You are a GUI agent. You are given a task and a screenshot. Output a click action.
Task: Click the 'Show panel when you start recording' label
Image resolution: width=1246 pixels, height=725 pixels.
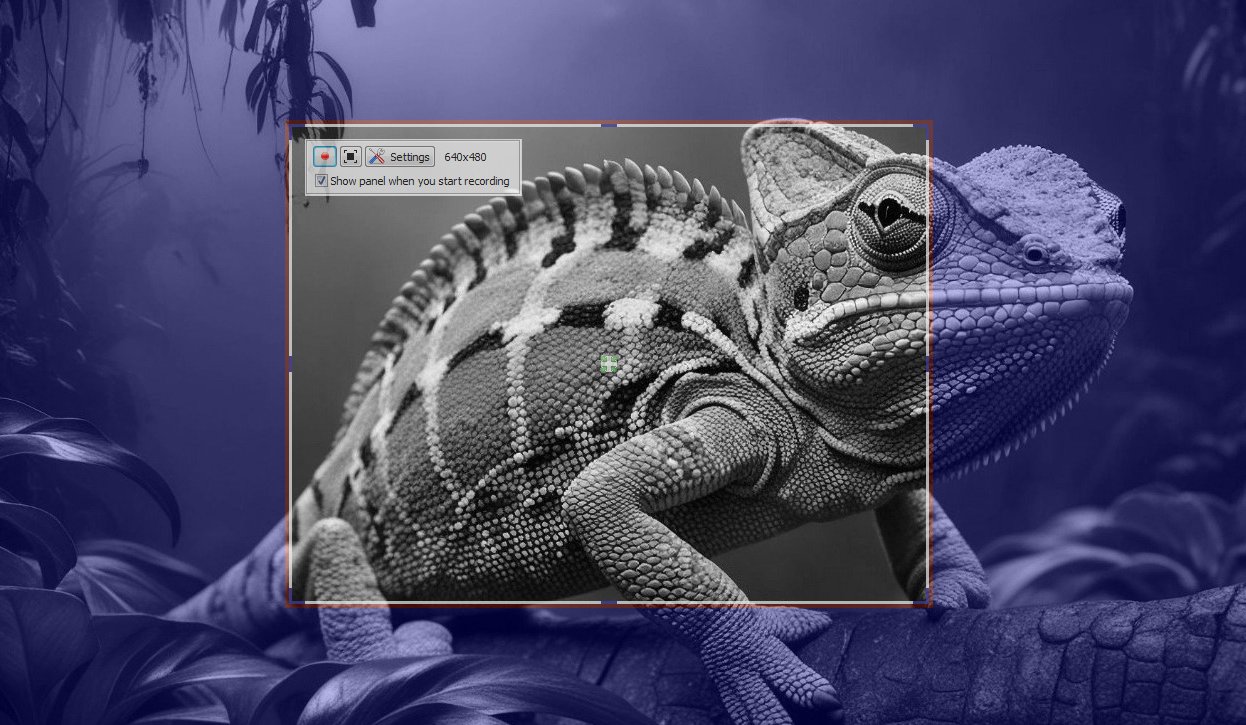(x=419, y=181)
